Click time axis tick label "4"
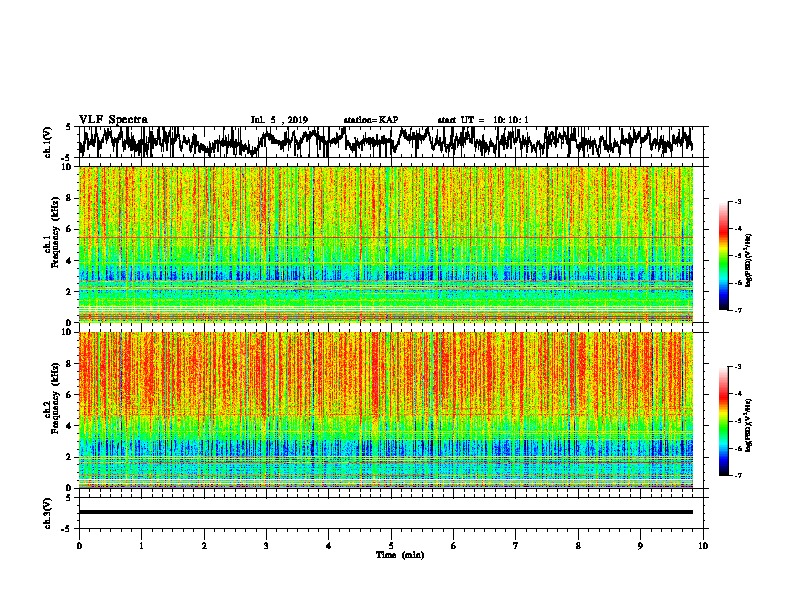The image size is (792, 612). [x=329, y=546]
